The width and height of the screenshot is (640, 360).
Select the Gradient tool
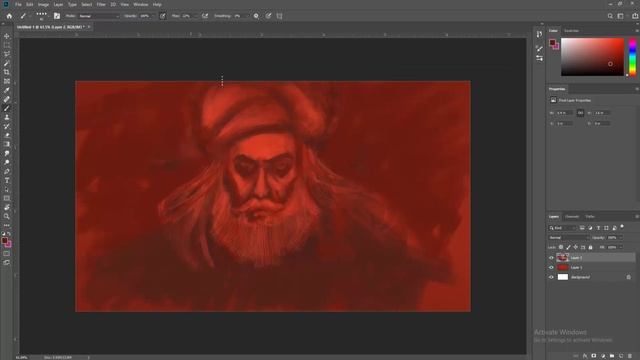pos(7,144)
